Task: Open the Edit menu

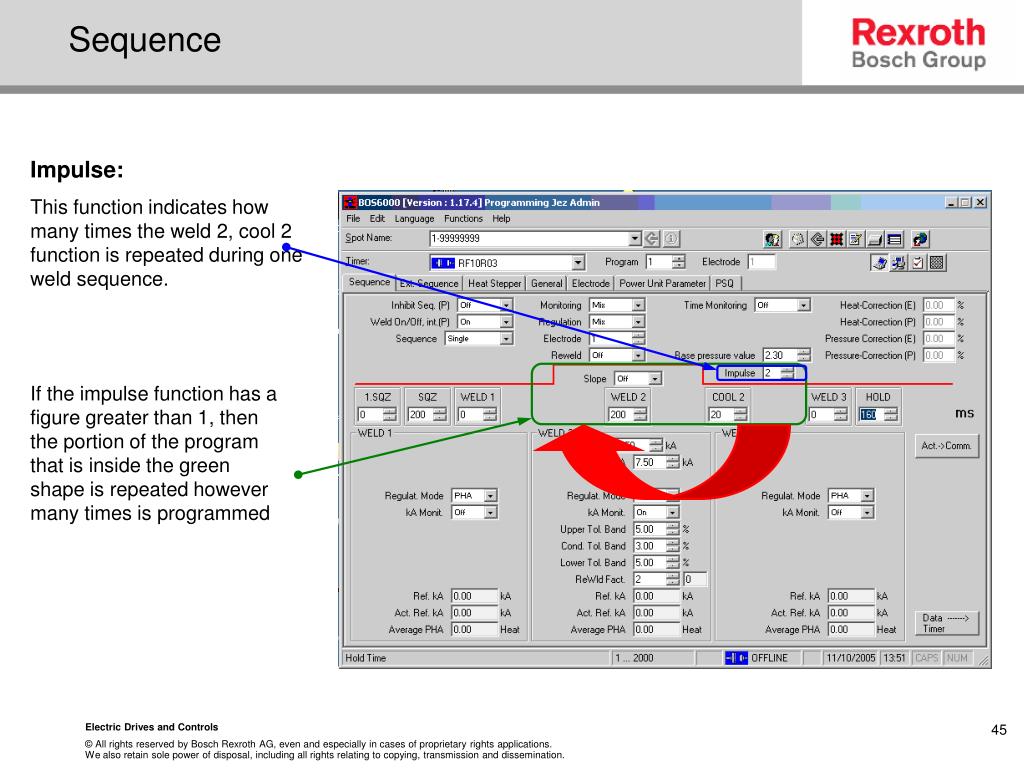Action: click(377, 219)
